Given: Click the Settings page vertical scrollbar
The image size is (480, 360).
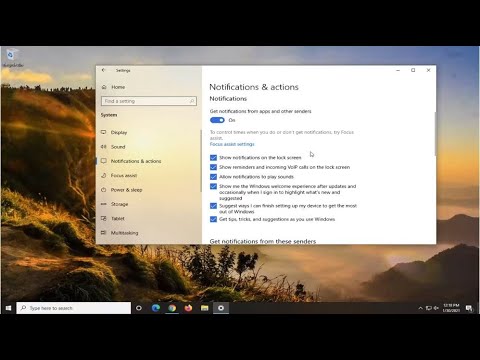Looking at the screenshot, I should [435, 134].
